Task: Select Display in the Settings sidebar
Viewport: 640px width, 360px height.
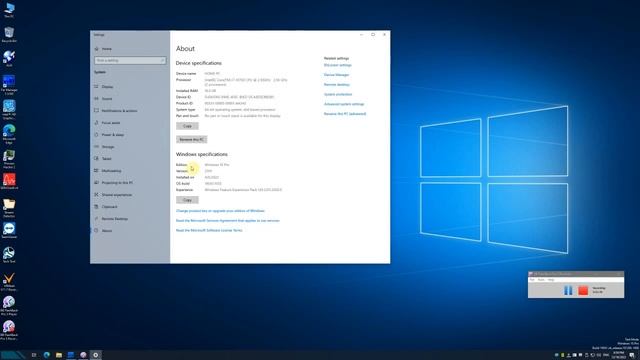Action: click(107, 87)
